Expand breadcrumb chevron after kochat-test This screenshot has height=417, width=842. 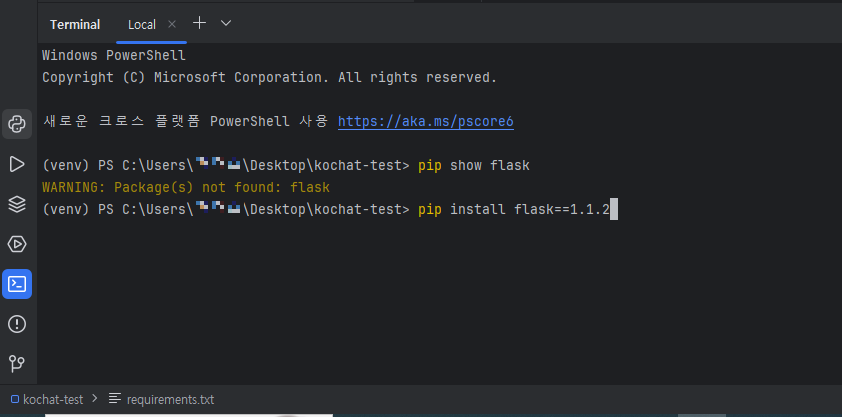pos(95,399)
